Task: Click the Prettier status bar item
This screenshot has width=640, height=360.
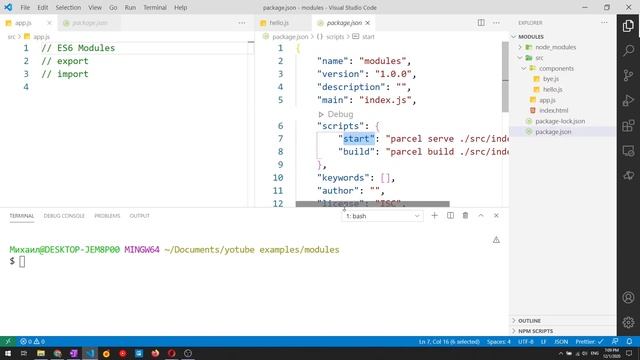Action: (x=589, y=341)
